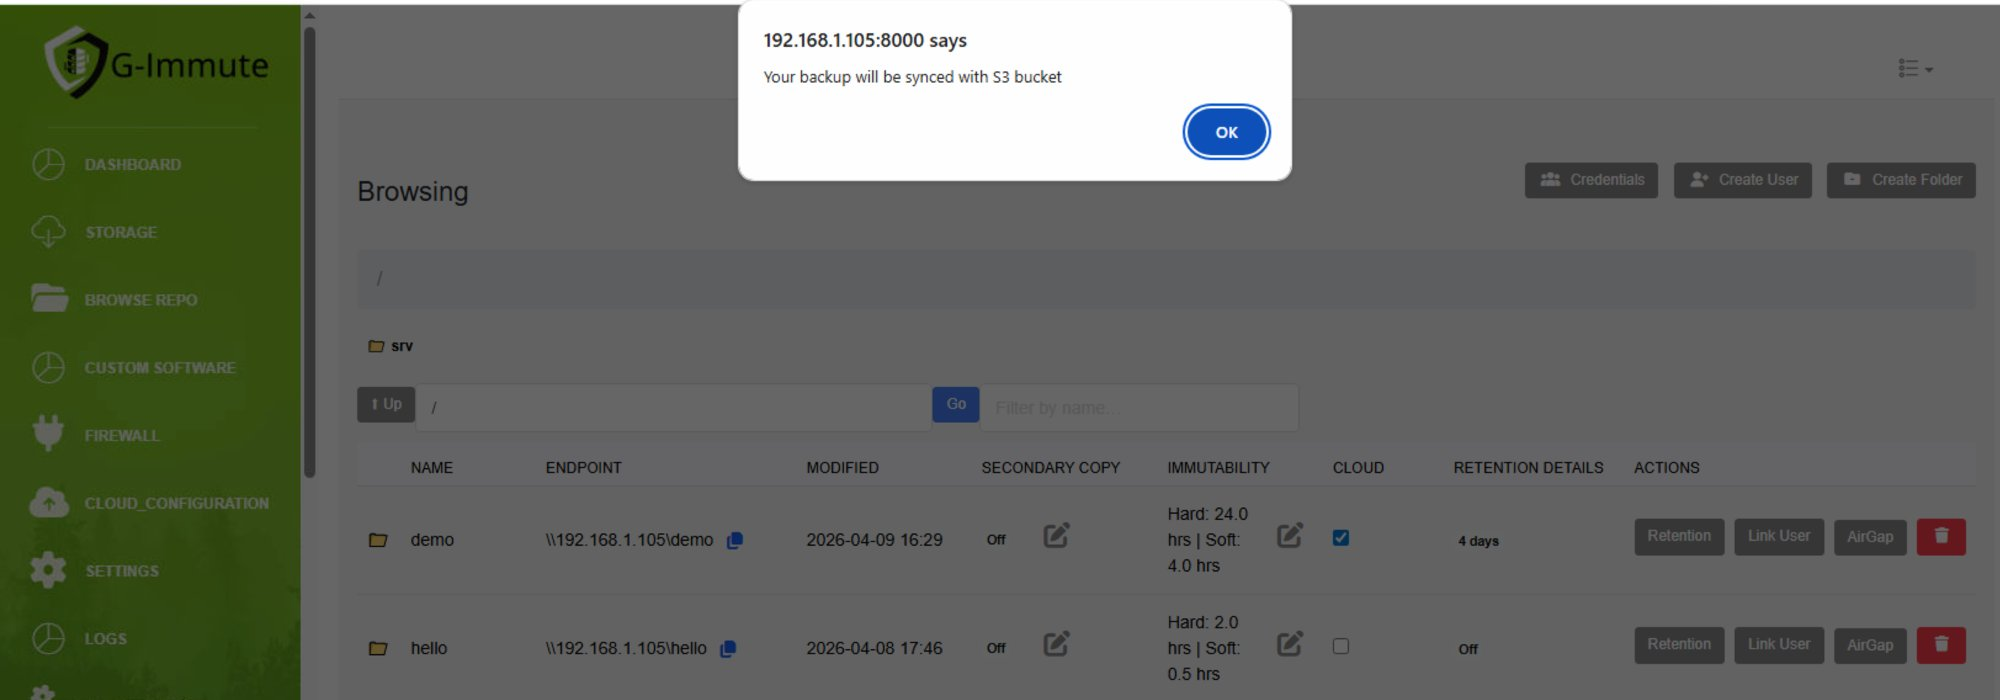
Task: Open the hello folder row
Action: coord(429,648)
